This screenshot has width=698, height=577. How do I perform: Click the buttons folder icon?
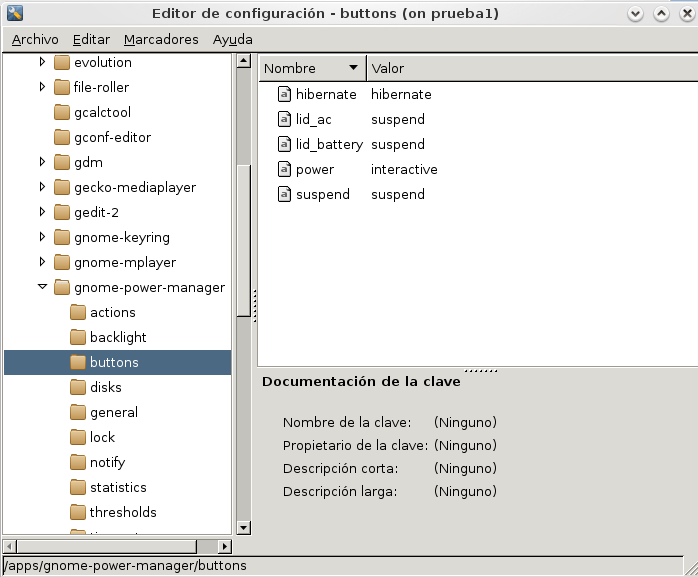[78, 362]
